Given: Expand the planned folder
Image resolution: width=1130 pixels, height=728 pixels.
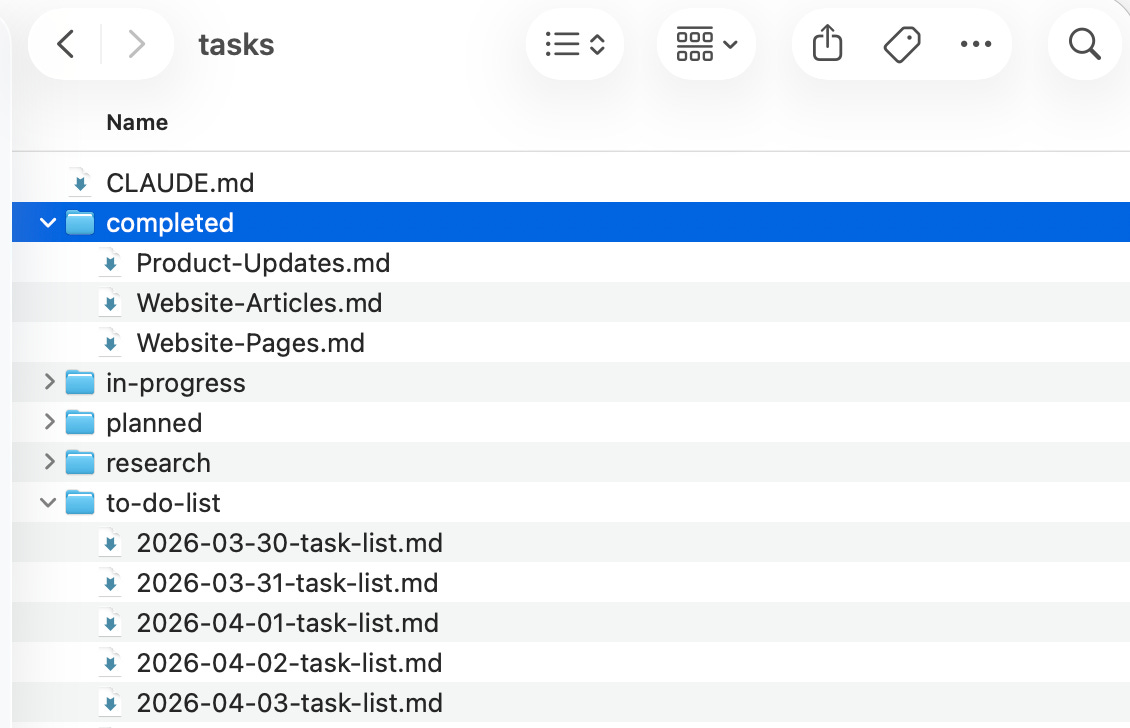Looking at the screenshot, I should (49, 422).
